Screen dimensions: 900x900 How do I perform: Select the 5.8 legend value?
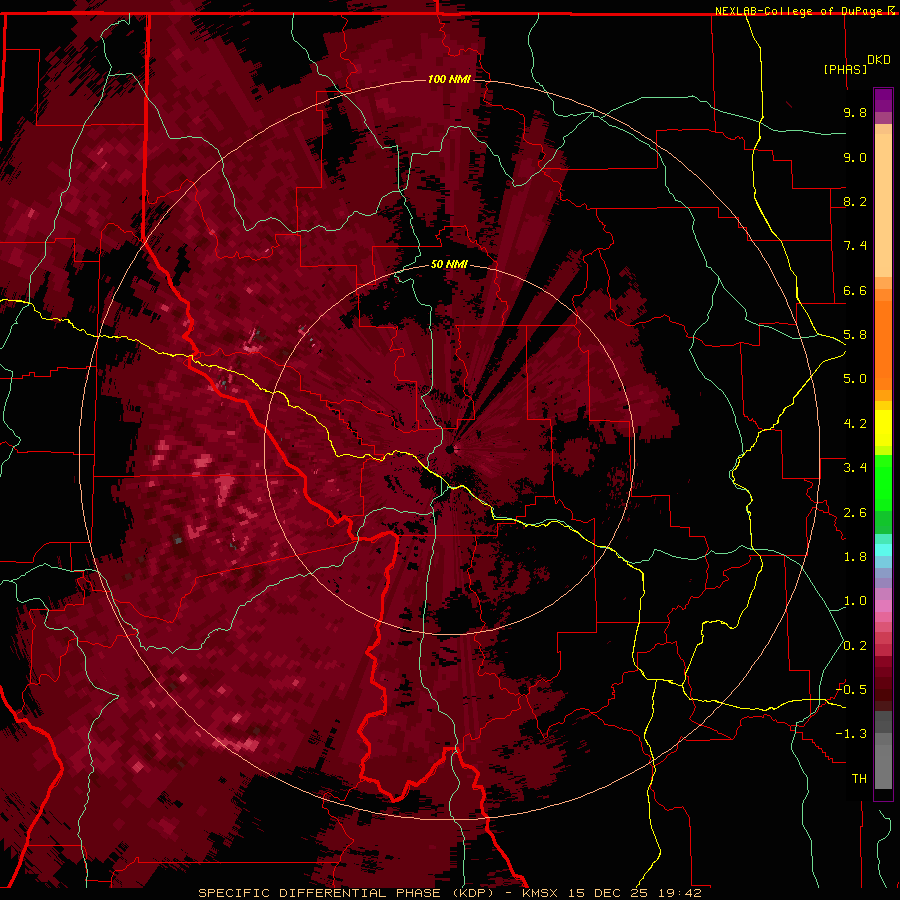[855, 335]
